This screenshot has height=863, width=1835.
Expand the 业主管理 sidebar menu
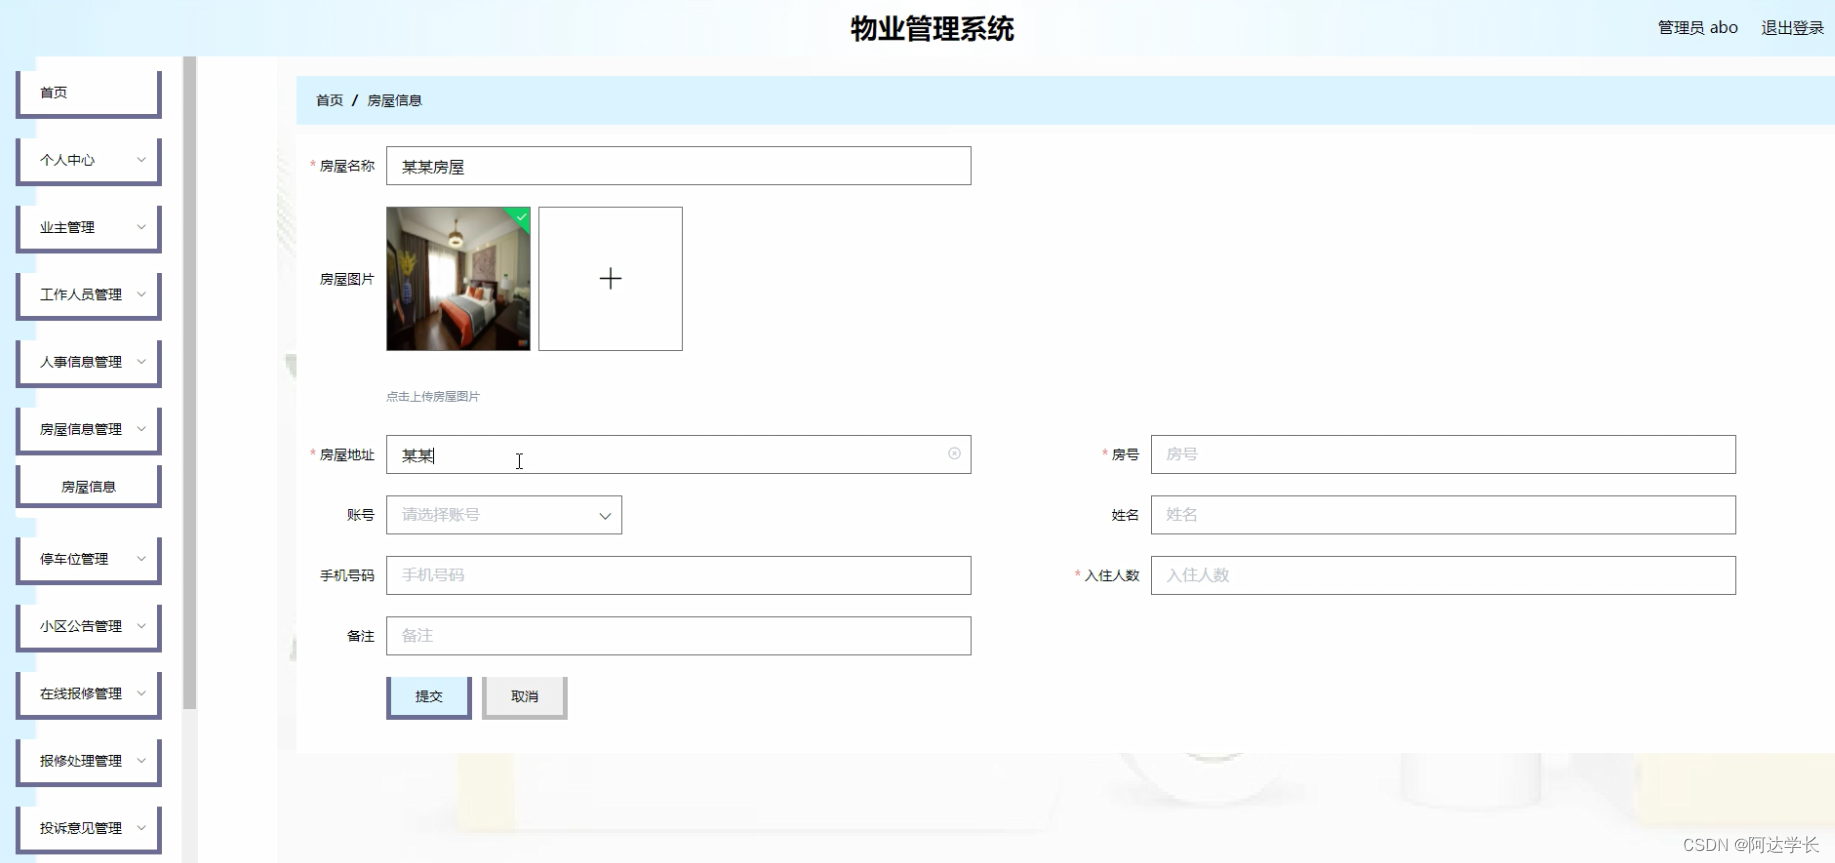coord(89,227)
